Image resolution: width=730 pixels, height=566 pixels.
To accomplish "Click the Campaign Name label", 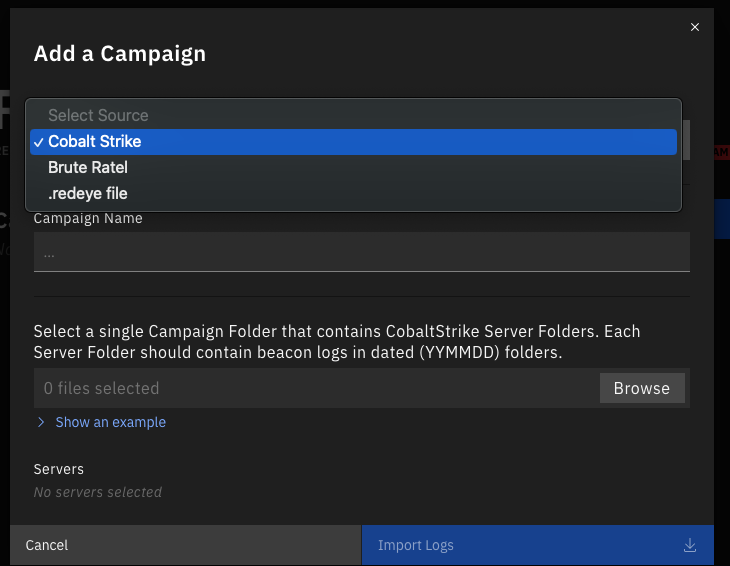I will click(x=88, y=218).
